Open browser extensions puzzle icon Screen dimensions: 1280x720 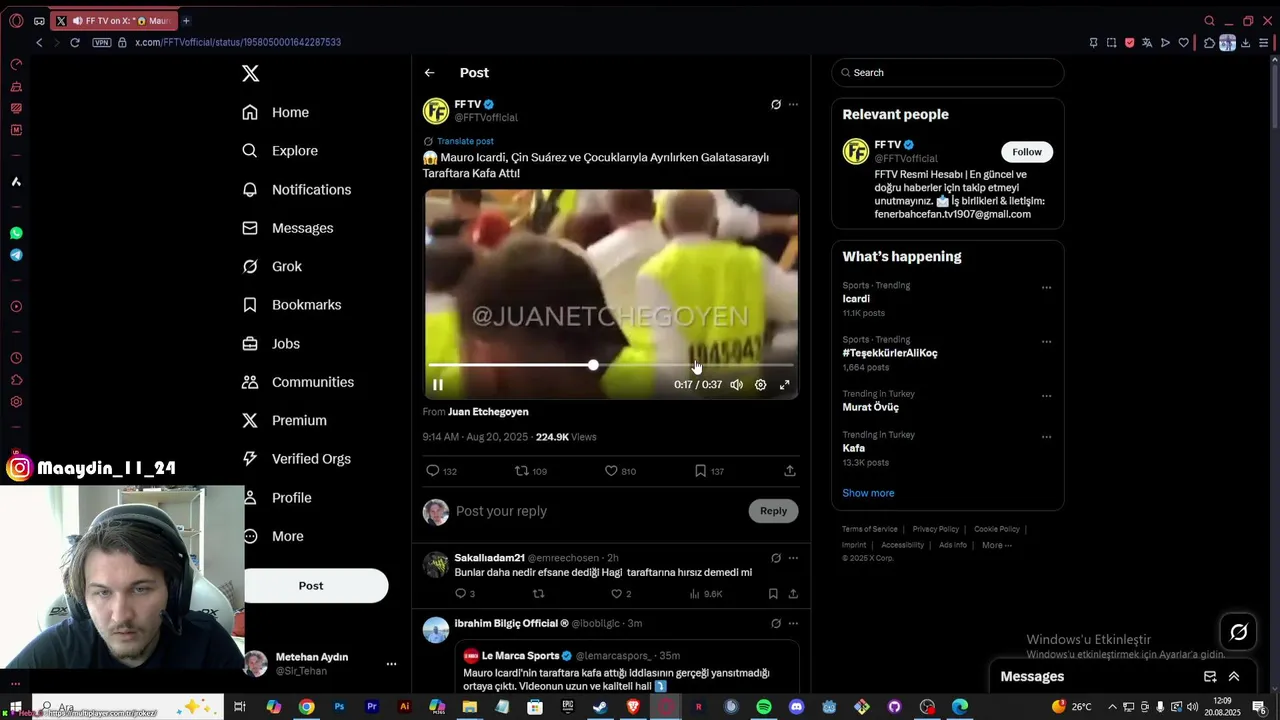[1209, 43]
